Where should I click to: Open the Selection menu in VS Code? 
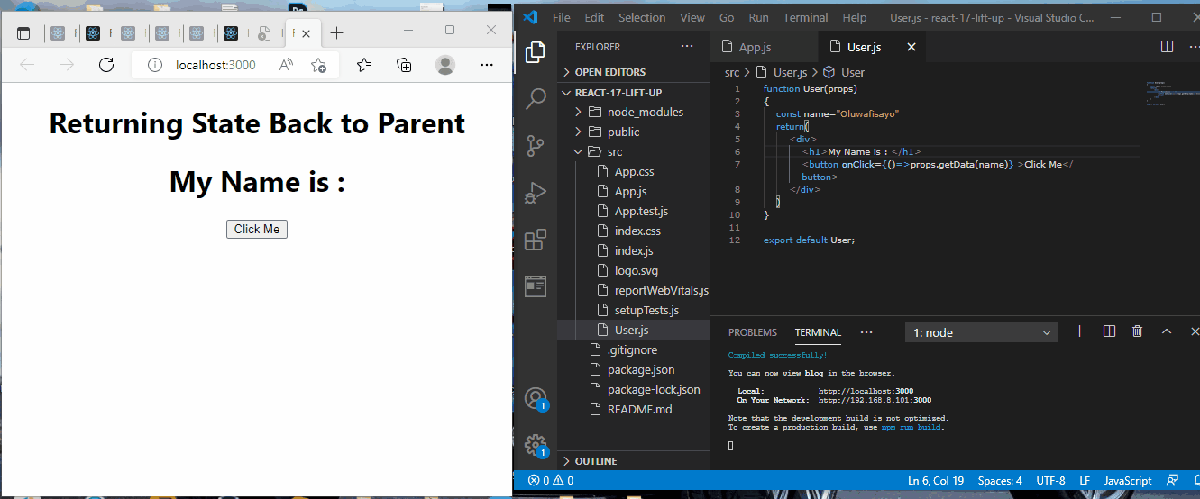click(641, 18)
